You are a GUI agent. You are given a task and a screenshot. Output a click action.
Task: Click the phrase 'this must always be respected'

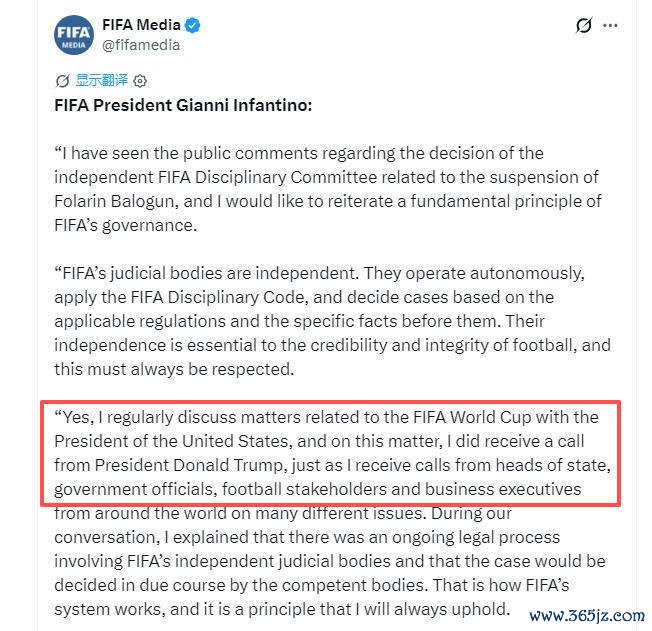pyautogui.click(x=172, y=369)
